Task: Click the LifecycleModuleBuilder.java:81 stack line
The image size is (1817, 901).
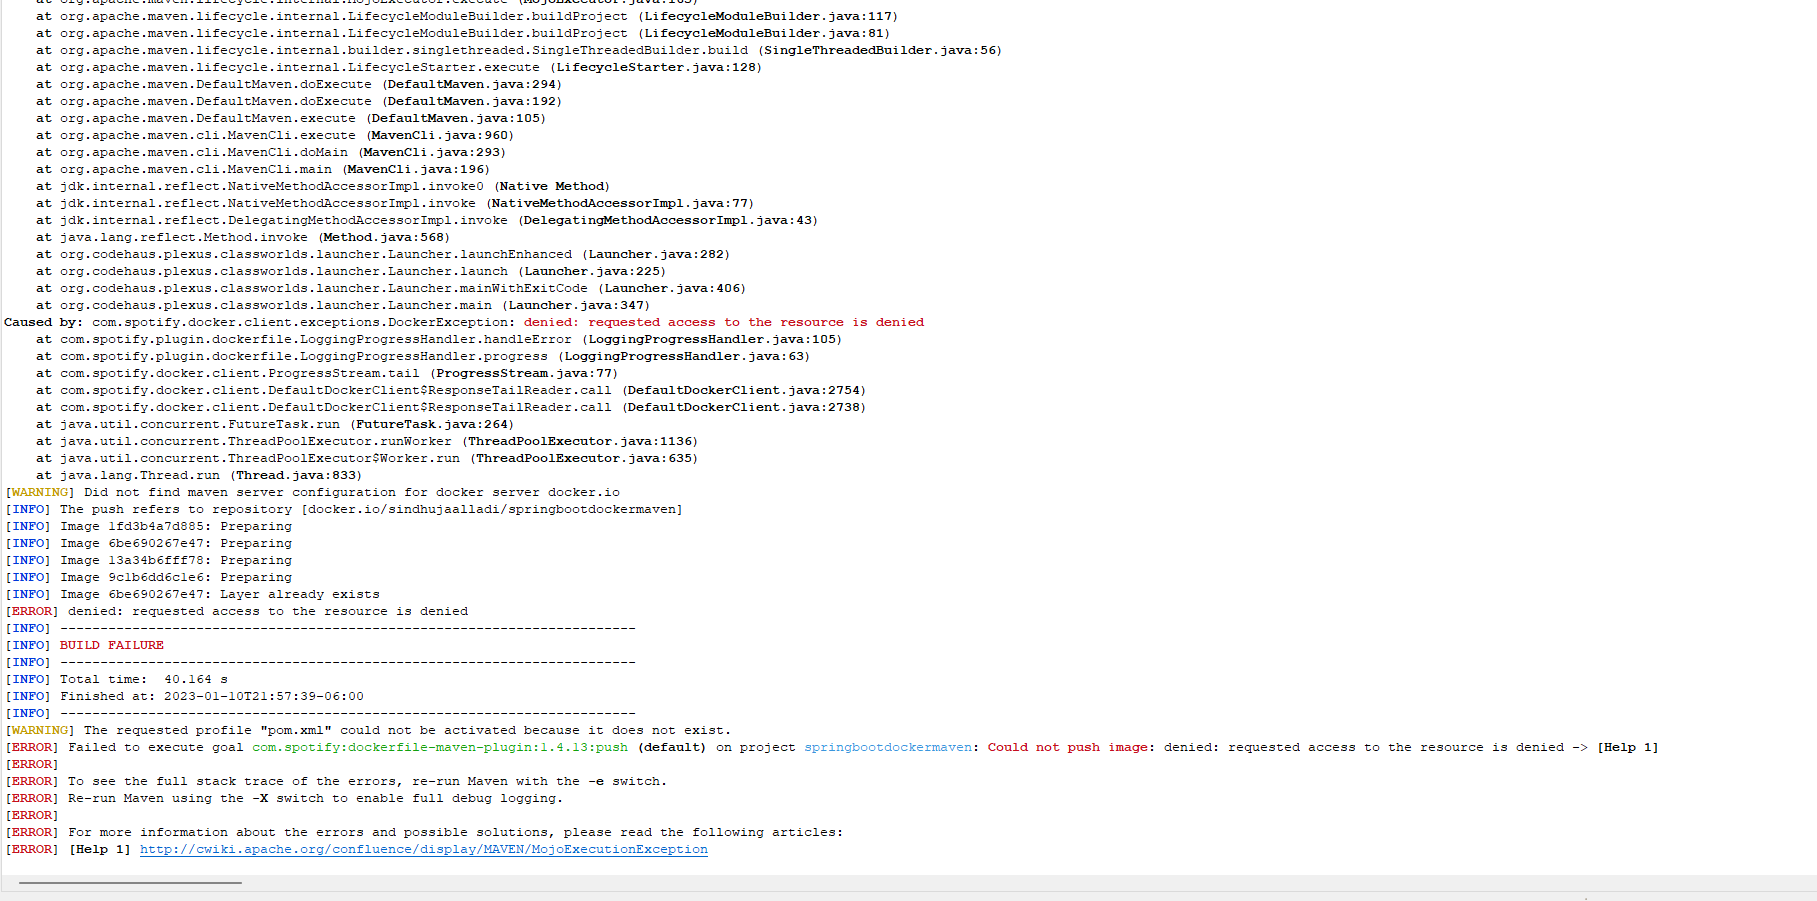Action: coord(463,33)
